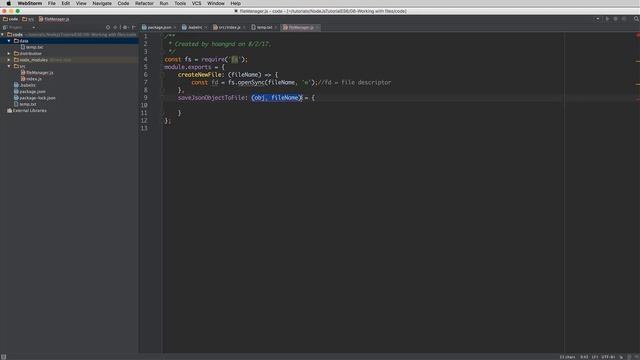Close the fileManager.js editor tab

click(318, 27)
